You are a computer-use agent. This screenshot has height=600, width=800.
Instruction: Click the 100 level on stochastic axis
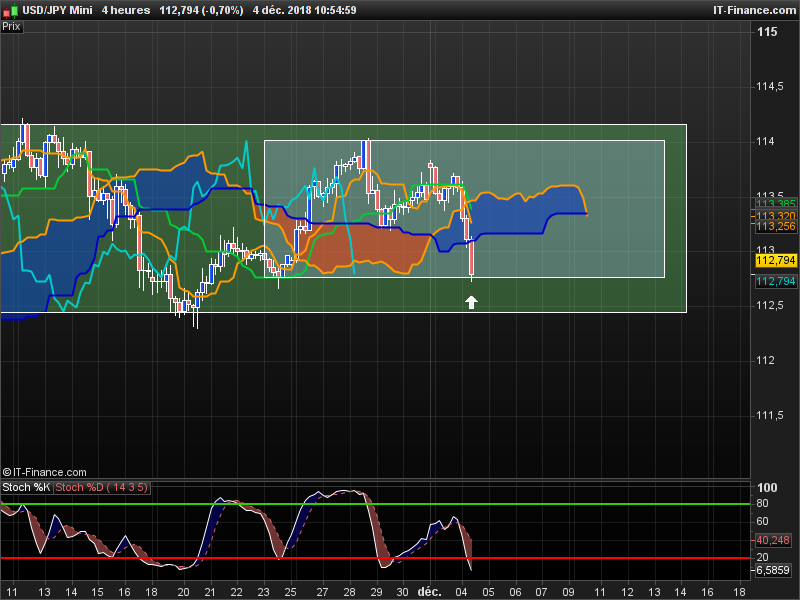[767, 488]
